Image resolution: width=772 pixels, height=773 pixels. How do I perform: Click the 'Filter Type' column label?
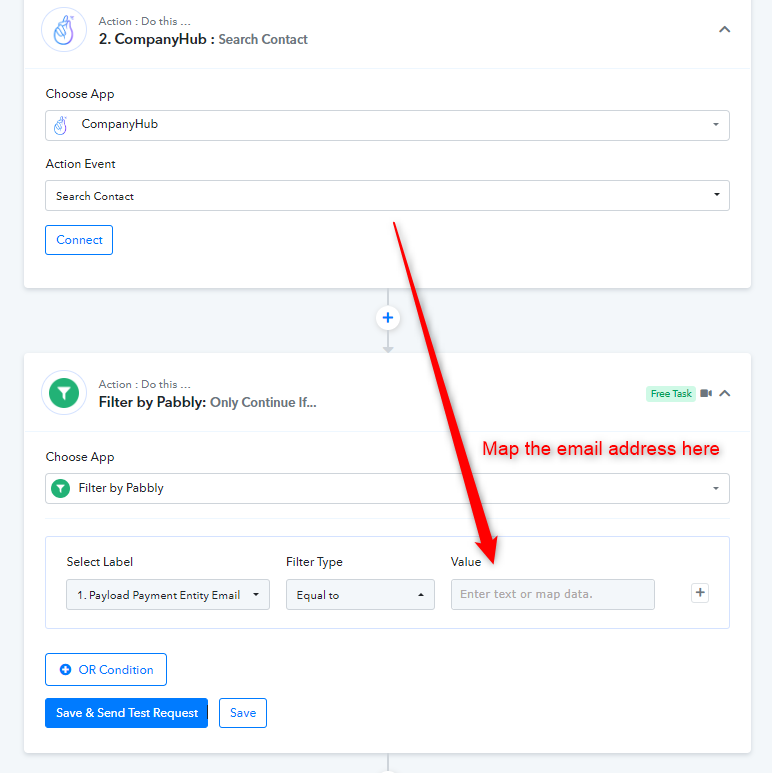(x=314, y=562)
